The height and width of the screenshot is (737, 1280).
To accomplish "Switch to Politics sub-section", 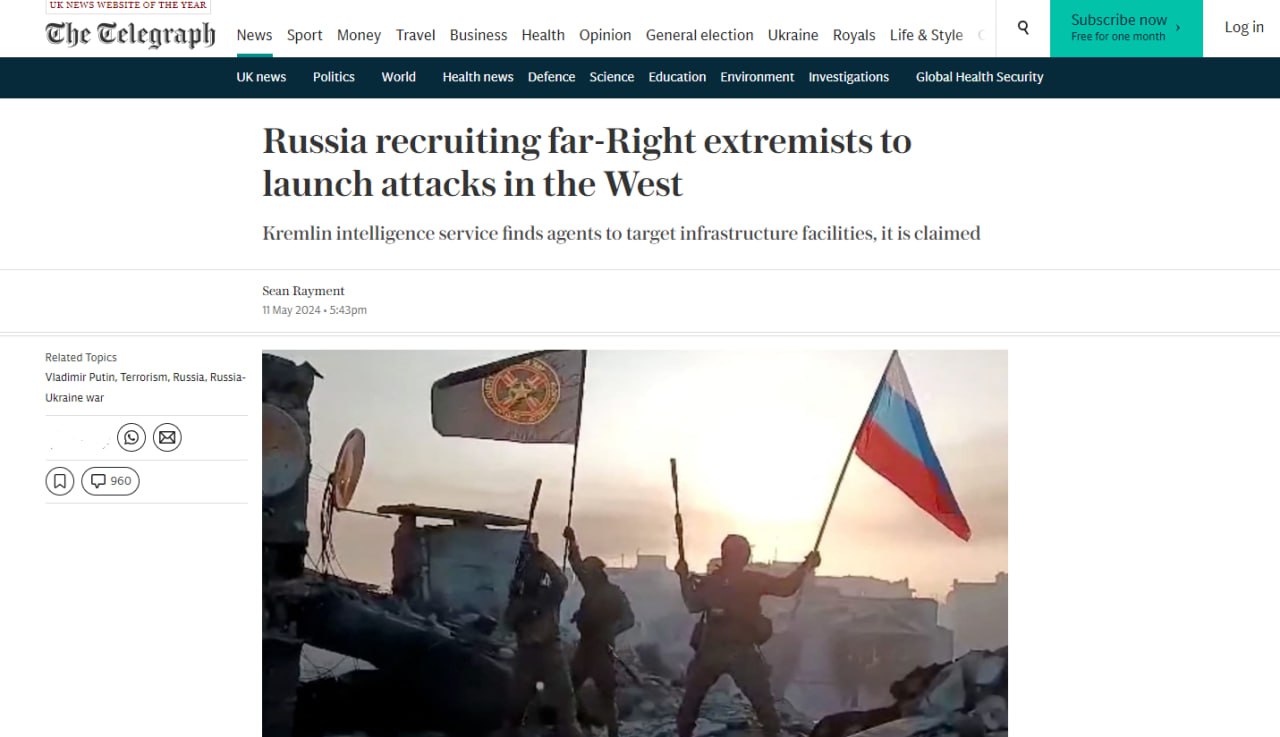I will (x=334, y=77).
